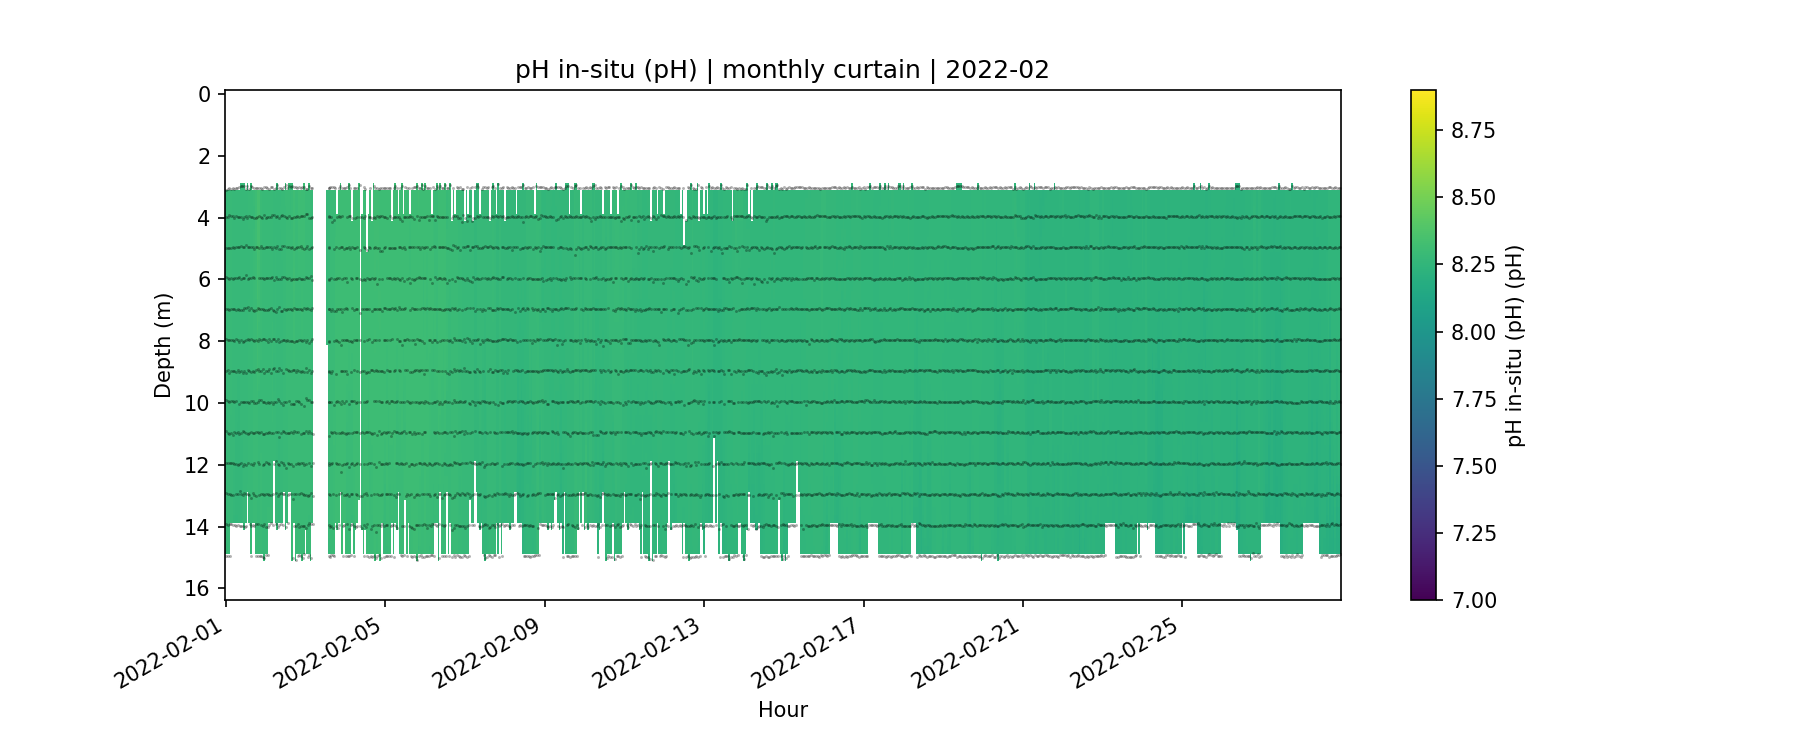Click the 8.75 colorbar tick label
This screenshot has height=750, width=1800.
(x=1473, y=130)
